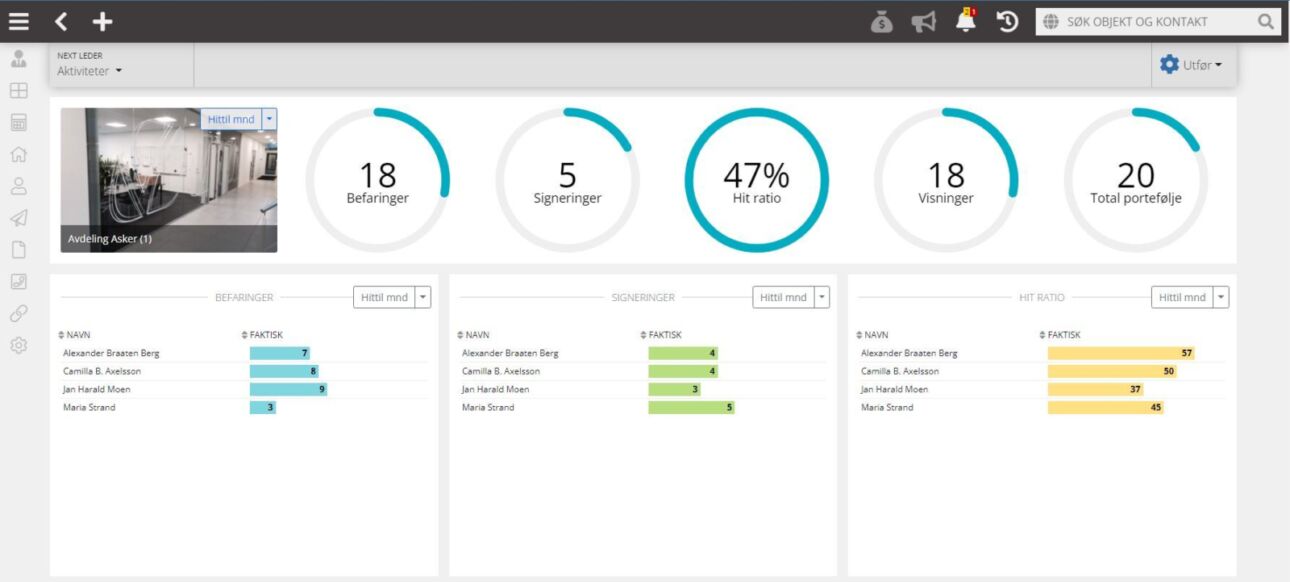This screenshot has height=582, width=1290.
Task: Open the money bag icon
Action: click(881, 21)
